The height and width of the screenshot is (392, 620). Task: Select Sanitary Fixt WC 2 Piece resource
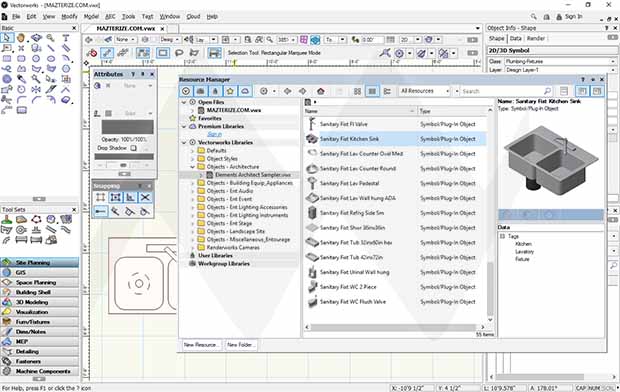pyautogui.click(x=395, y=287)
